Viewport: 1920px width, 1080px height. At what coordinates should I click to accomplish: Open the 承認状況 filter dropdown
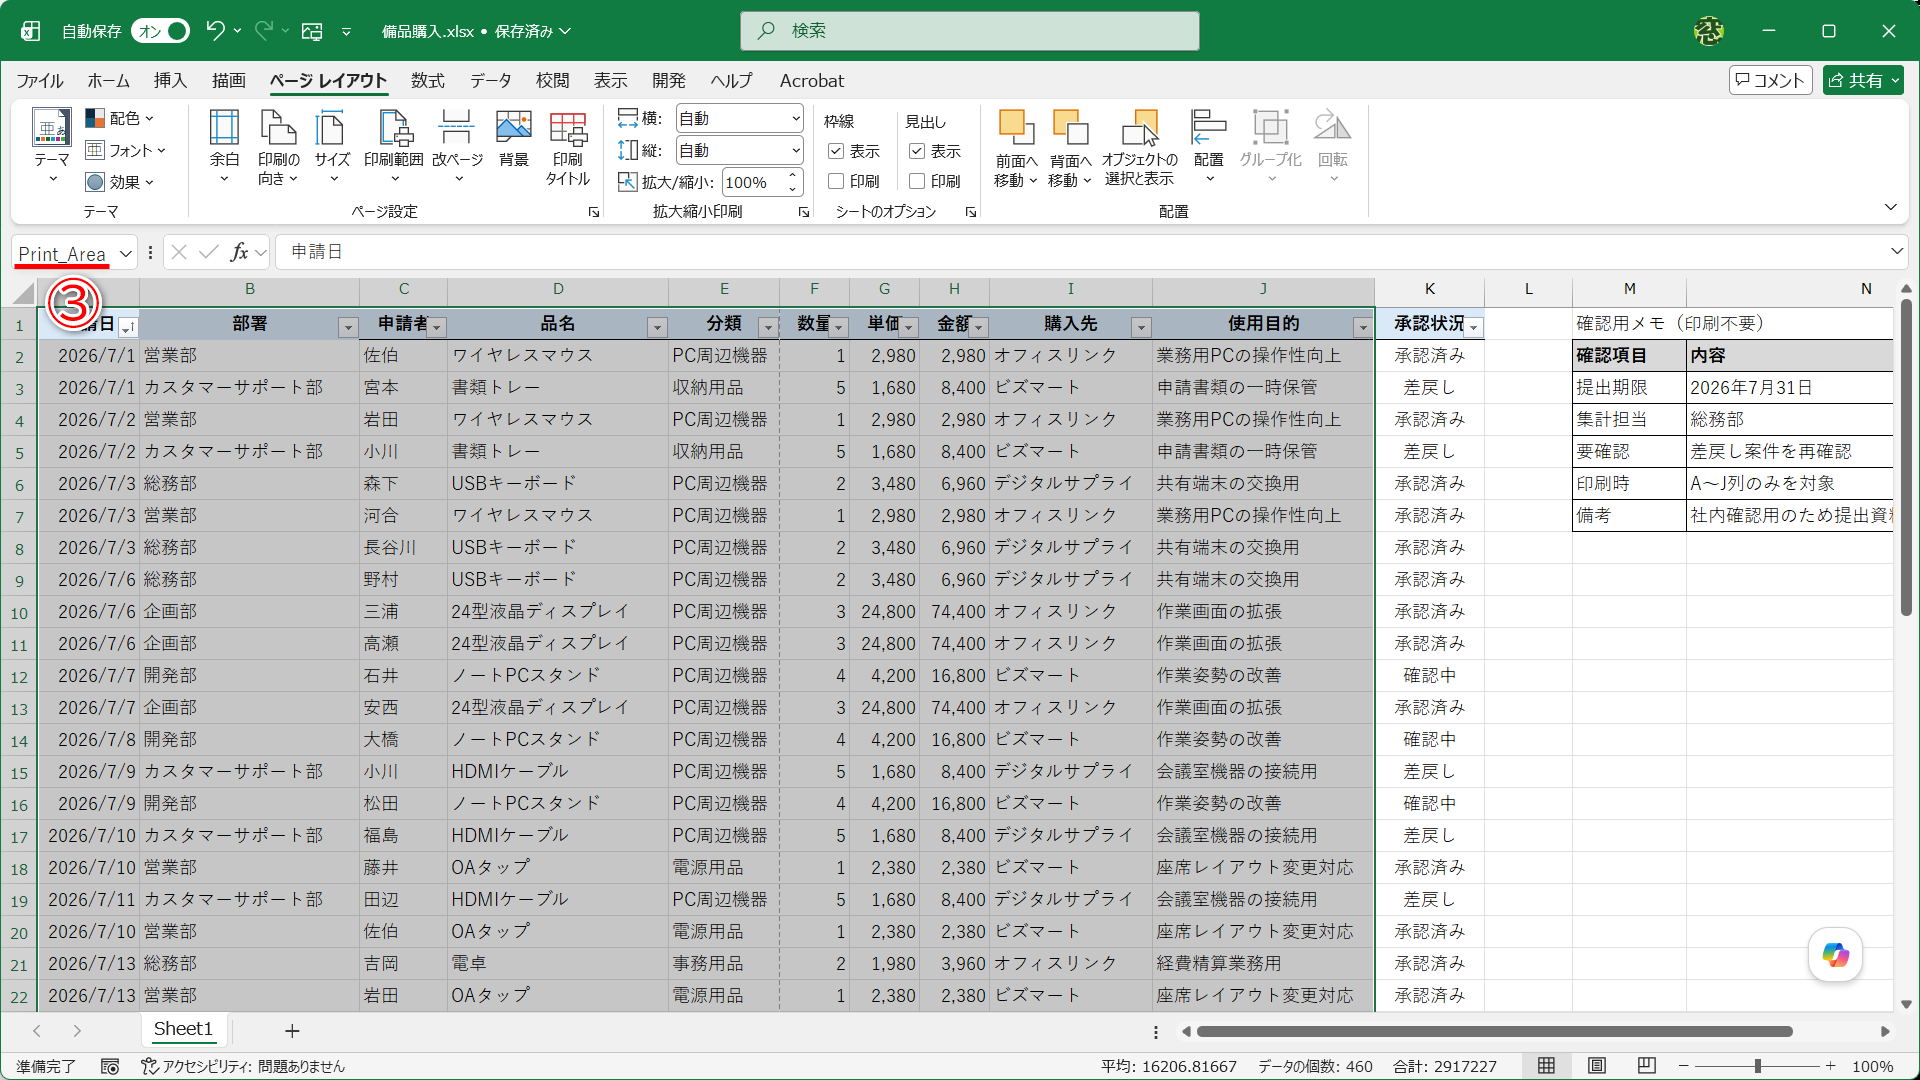1473,327
